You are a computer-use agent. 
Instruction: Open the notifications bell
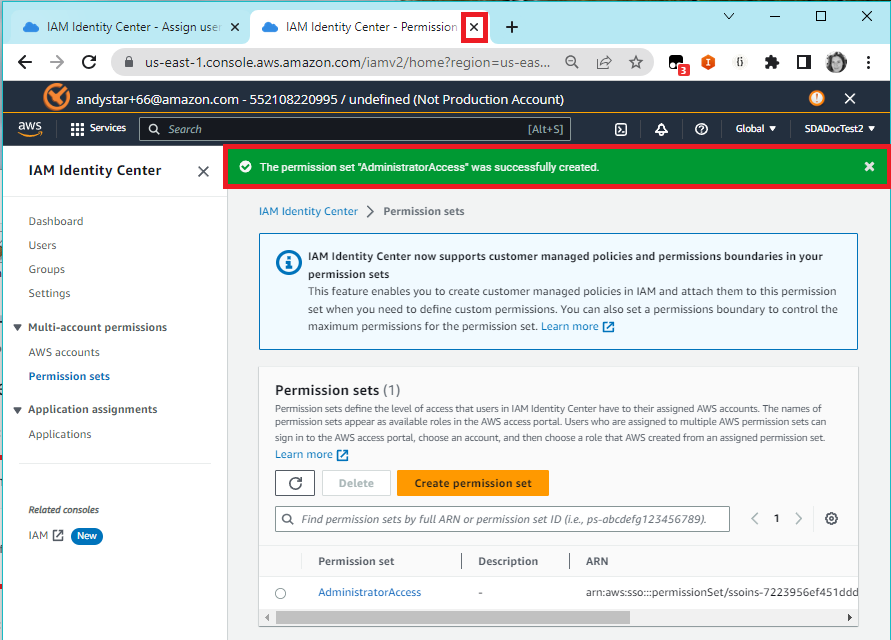[661, 129]
